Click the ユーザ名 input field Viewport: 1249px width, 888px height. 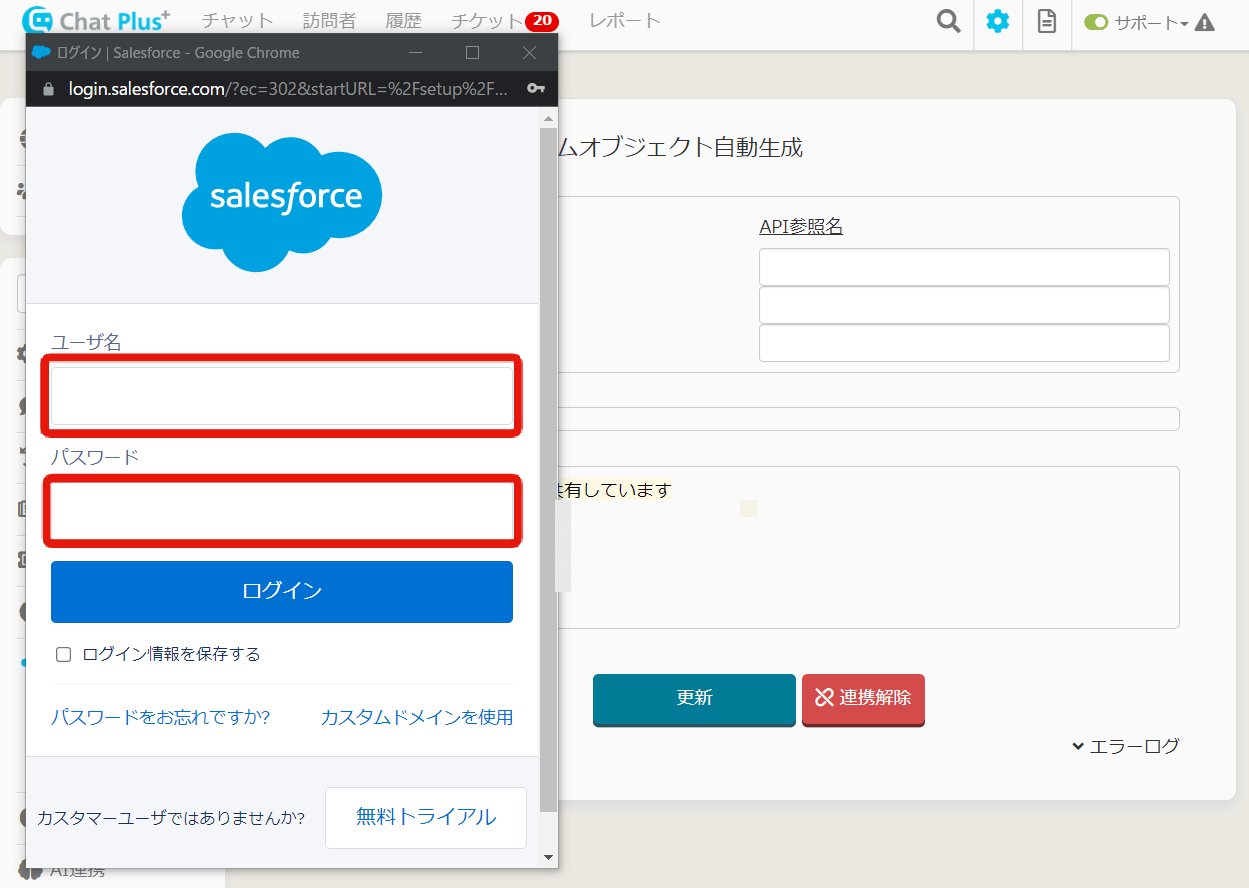[x=282, y=395]
